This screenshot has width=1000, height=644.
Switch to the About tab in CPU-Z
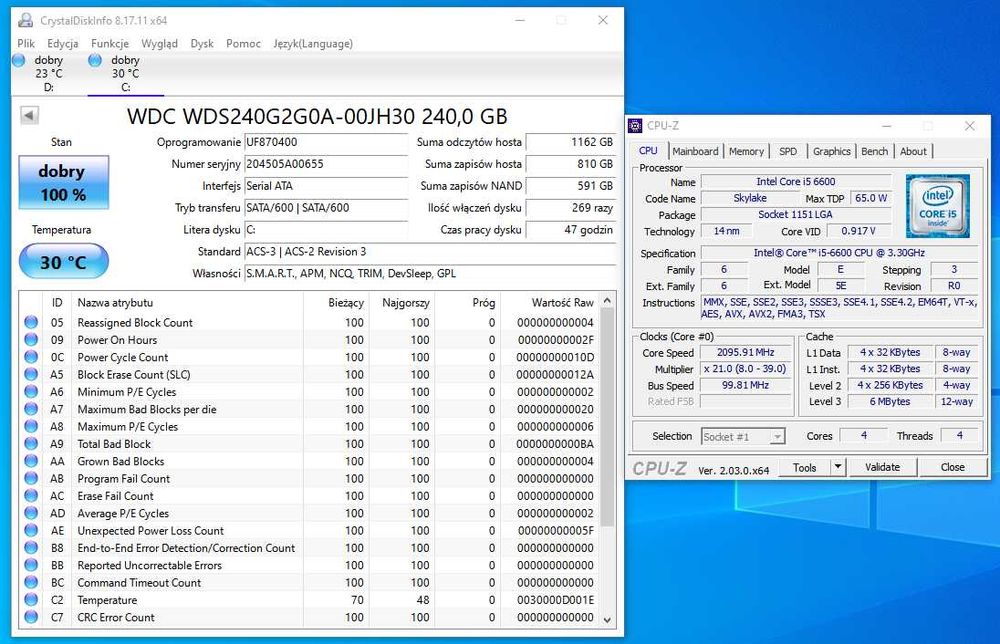pyautogui.click(x=913, y=151)
